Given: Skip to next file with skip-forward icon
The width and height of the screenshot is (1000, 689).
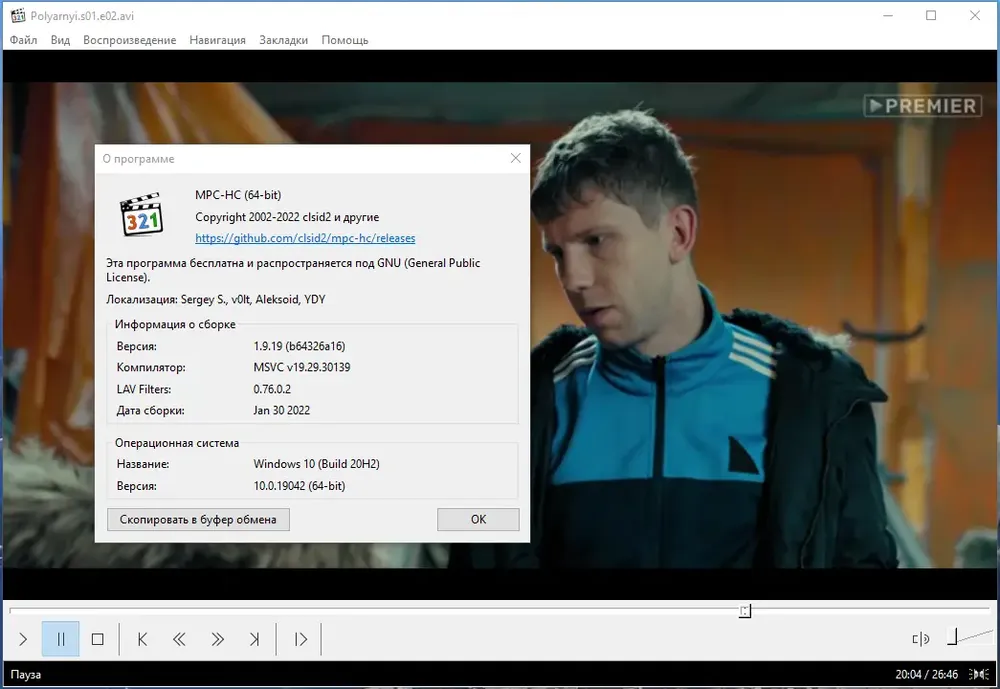Looking at the screenshot, I should tap(254, 639).
